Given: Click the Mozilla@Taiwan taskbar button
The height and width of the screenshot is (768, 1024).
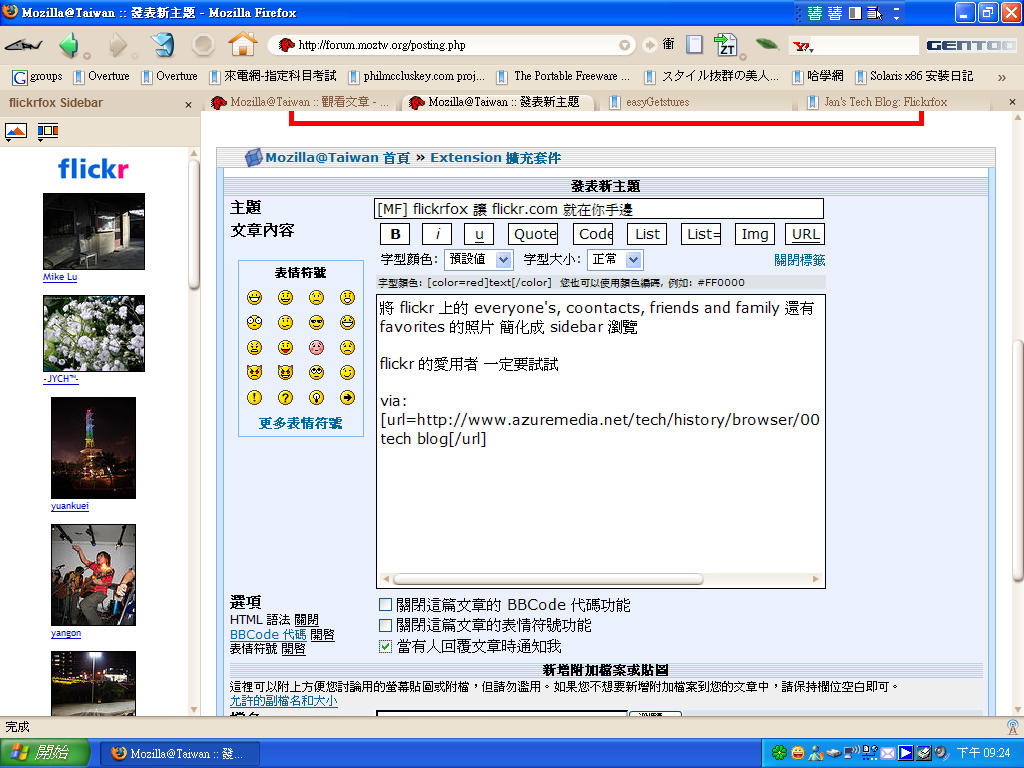Looking at the screenshot, I should click(180, 754).
